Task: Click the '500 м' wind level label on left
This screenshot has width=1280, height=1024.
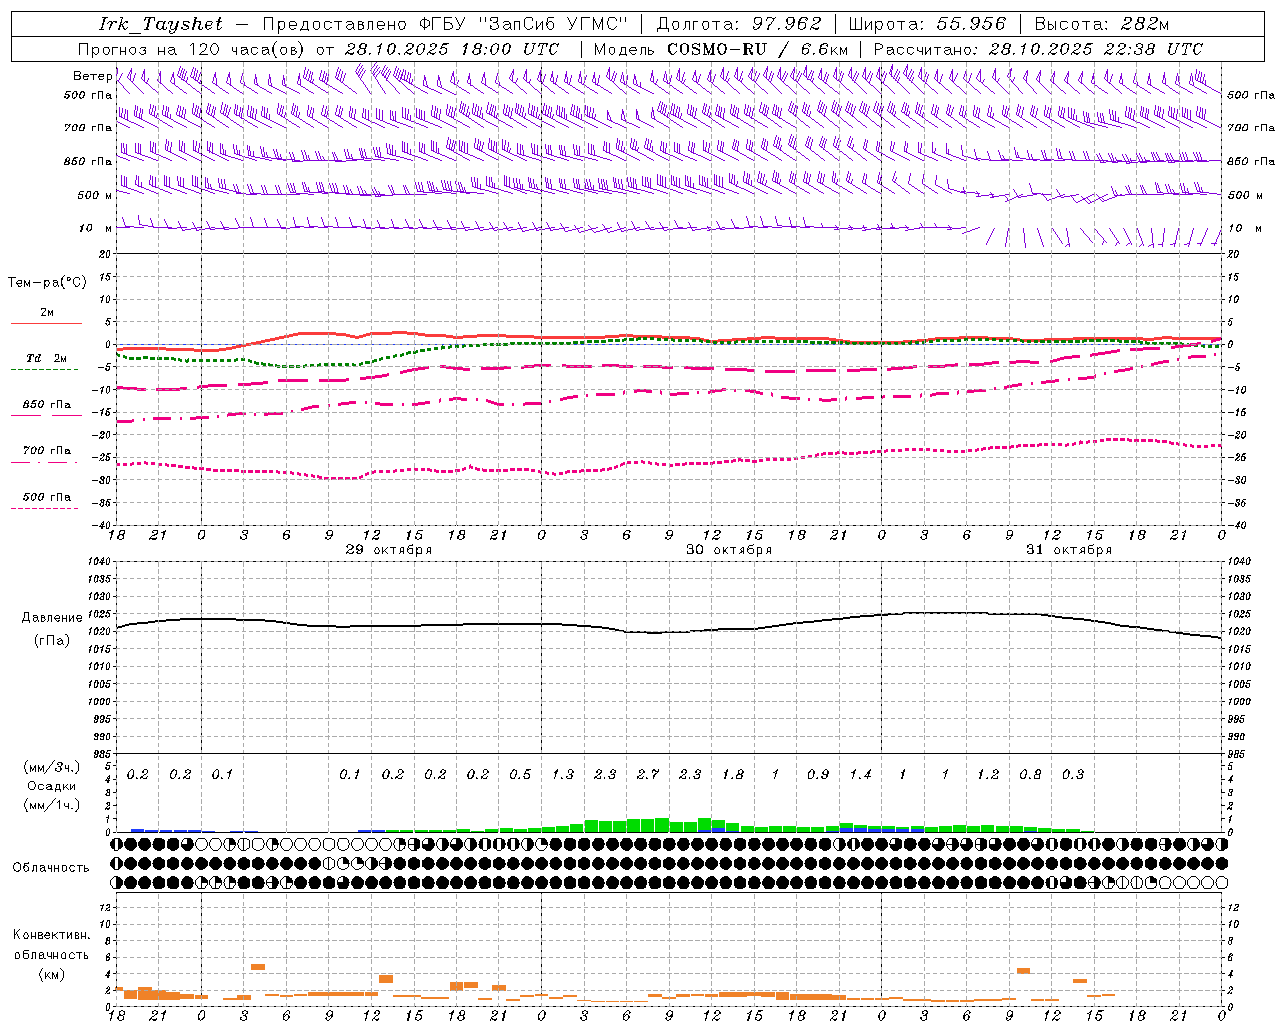Action: tap(95, 195)
